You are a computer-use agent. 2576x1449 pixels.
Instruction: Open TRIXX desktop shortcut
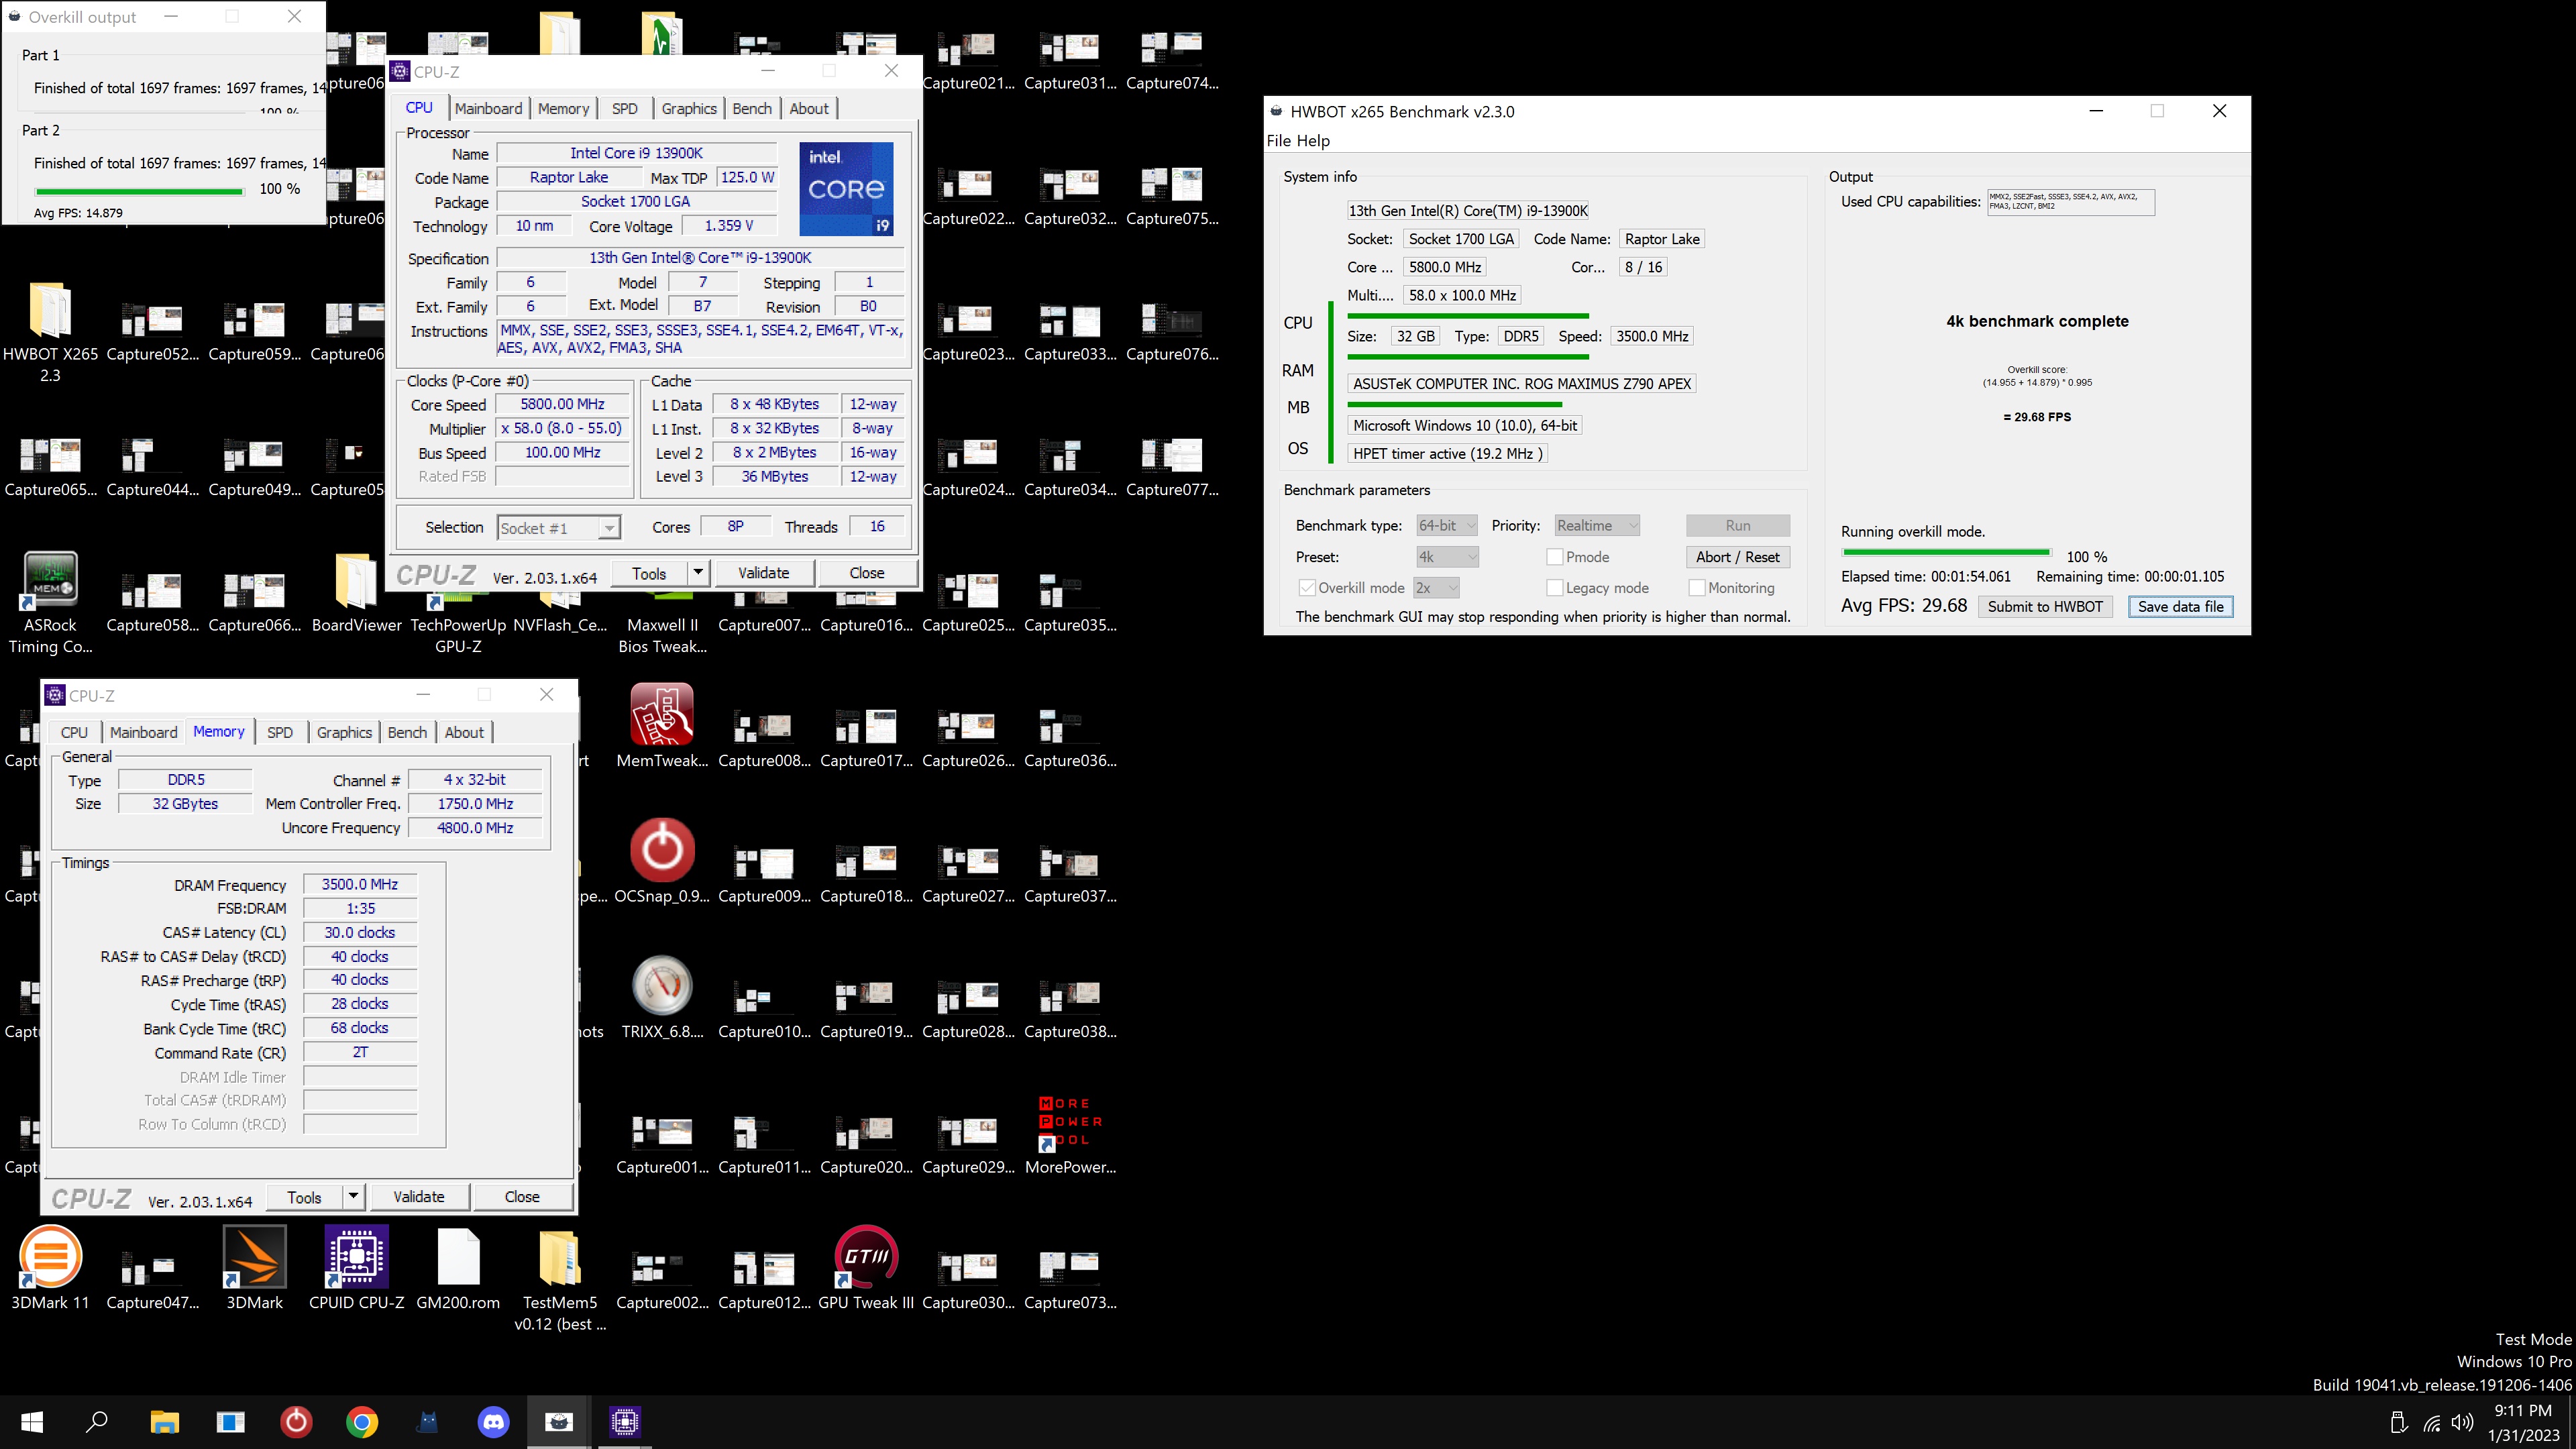[662, 998]
